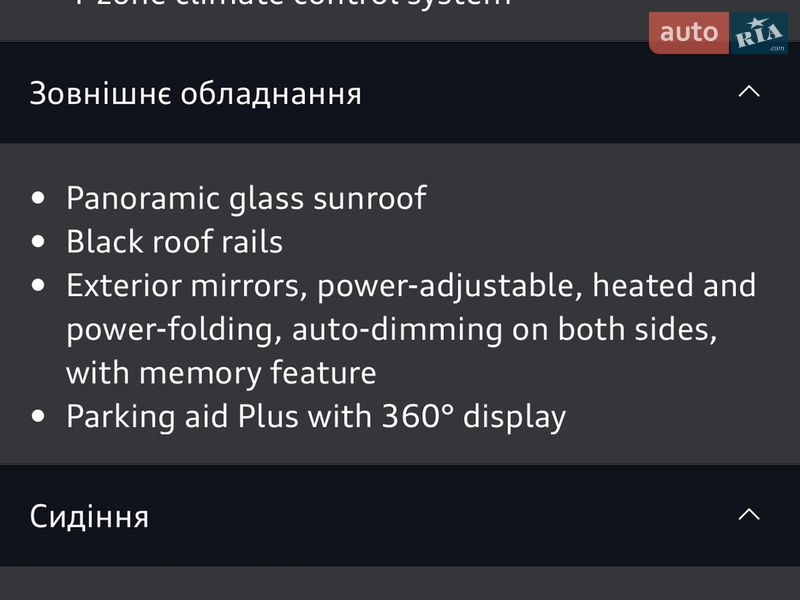
Task: Click the Зовнішнє обладнання header title
Action: (195, 94)
